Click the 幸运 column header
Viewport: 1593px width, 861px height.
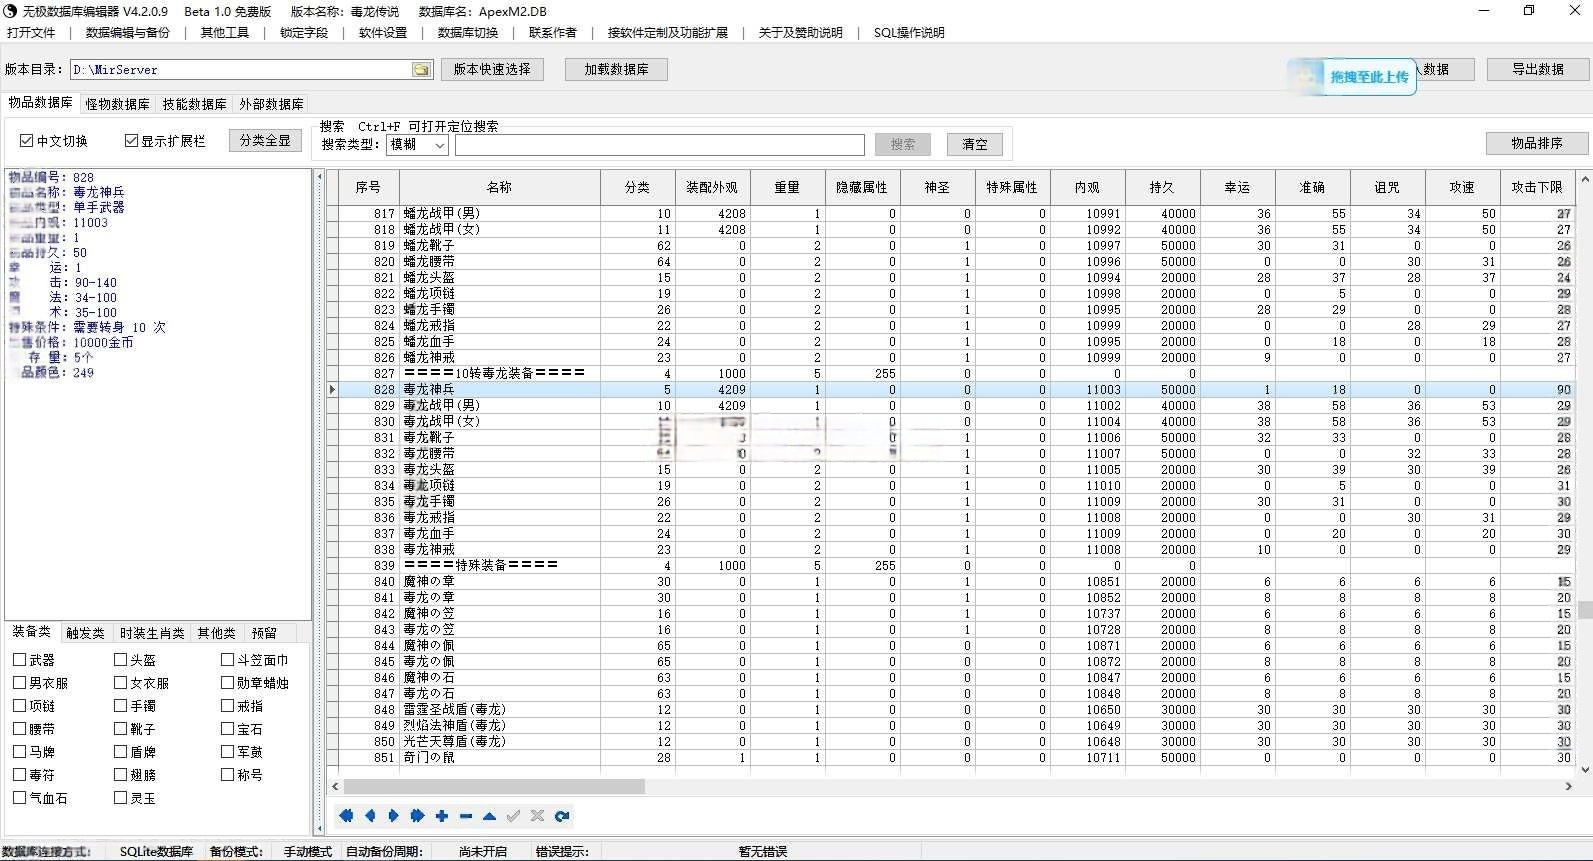click(x=1237, y=187)
